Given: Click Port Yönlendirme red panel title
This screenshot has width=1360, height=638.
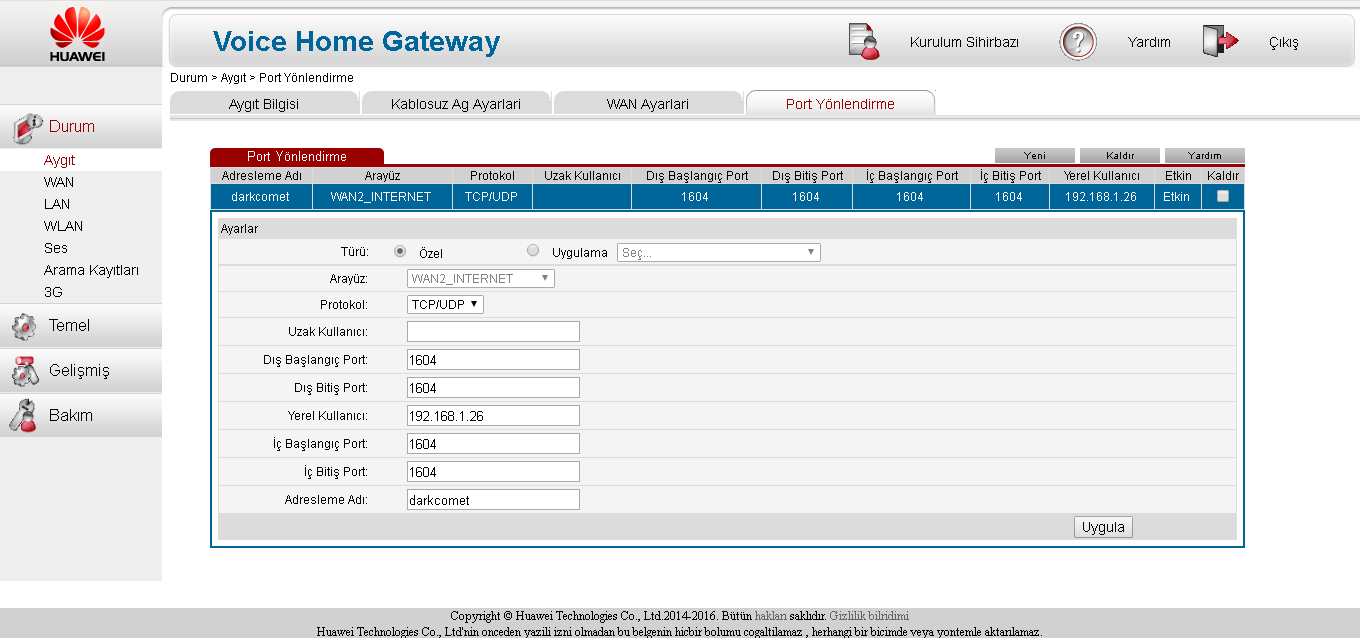Looking at the screenshot, I should tap(297, 157).
